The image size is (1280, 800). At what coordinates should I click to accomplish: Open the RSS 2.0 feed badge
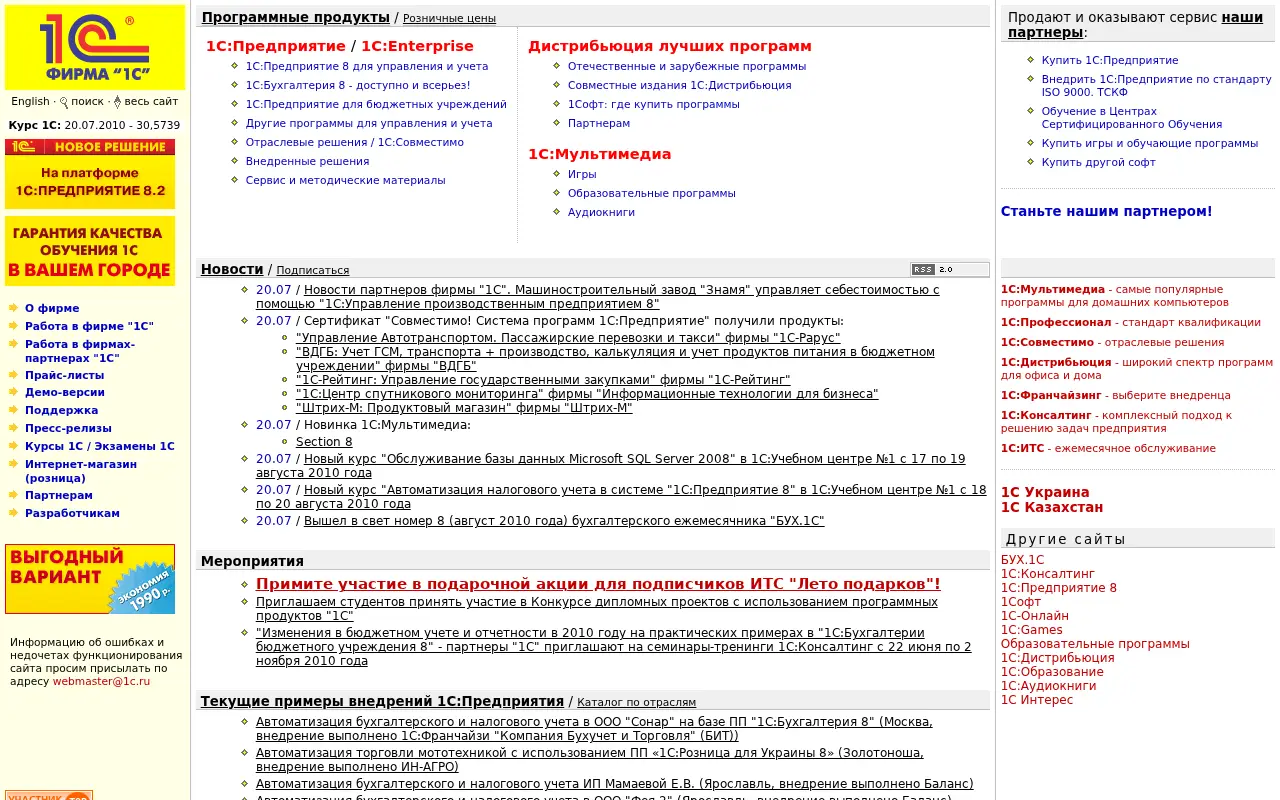[x=949, y=269]
